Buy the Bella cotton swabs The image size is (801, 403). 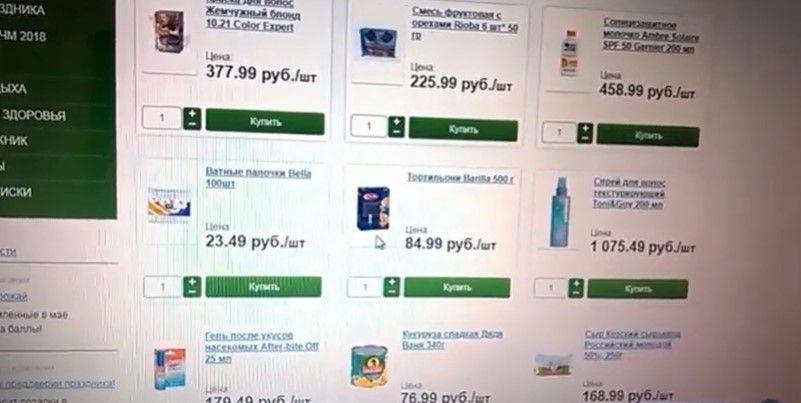[264, 287]
